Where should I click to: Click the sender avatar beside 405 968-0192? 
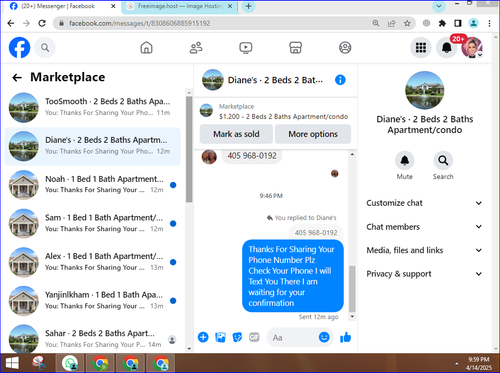209,156
